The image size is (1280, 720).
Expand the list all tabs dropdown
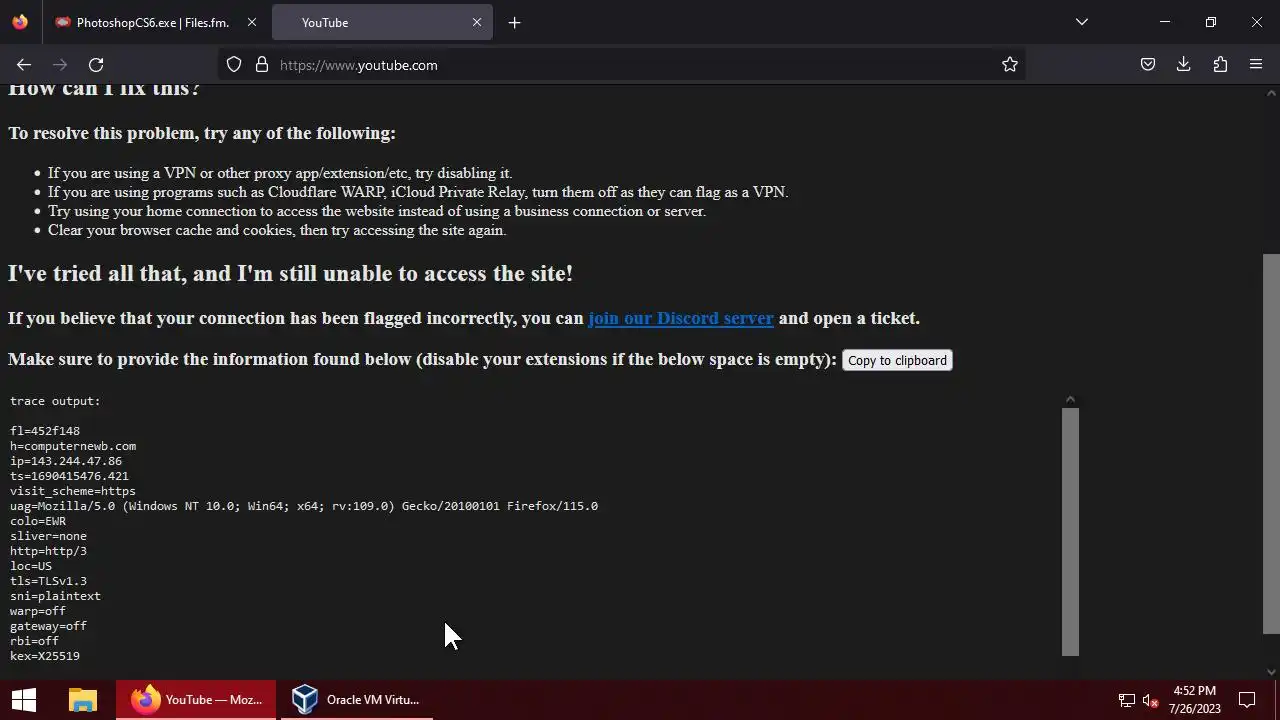pyautogui.click(x=1081, y=22)
